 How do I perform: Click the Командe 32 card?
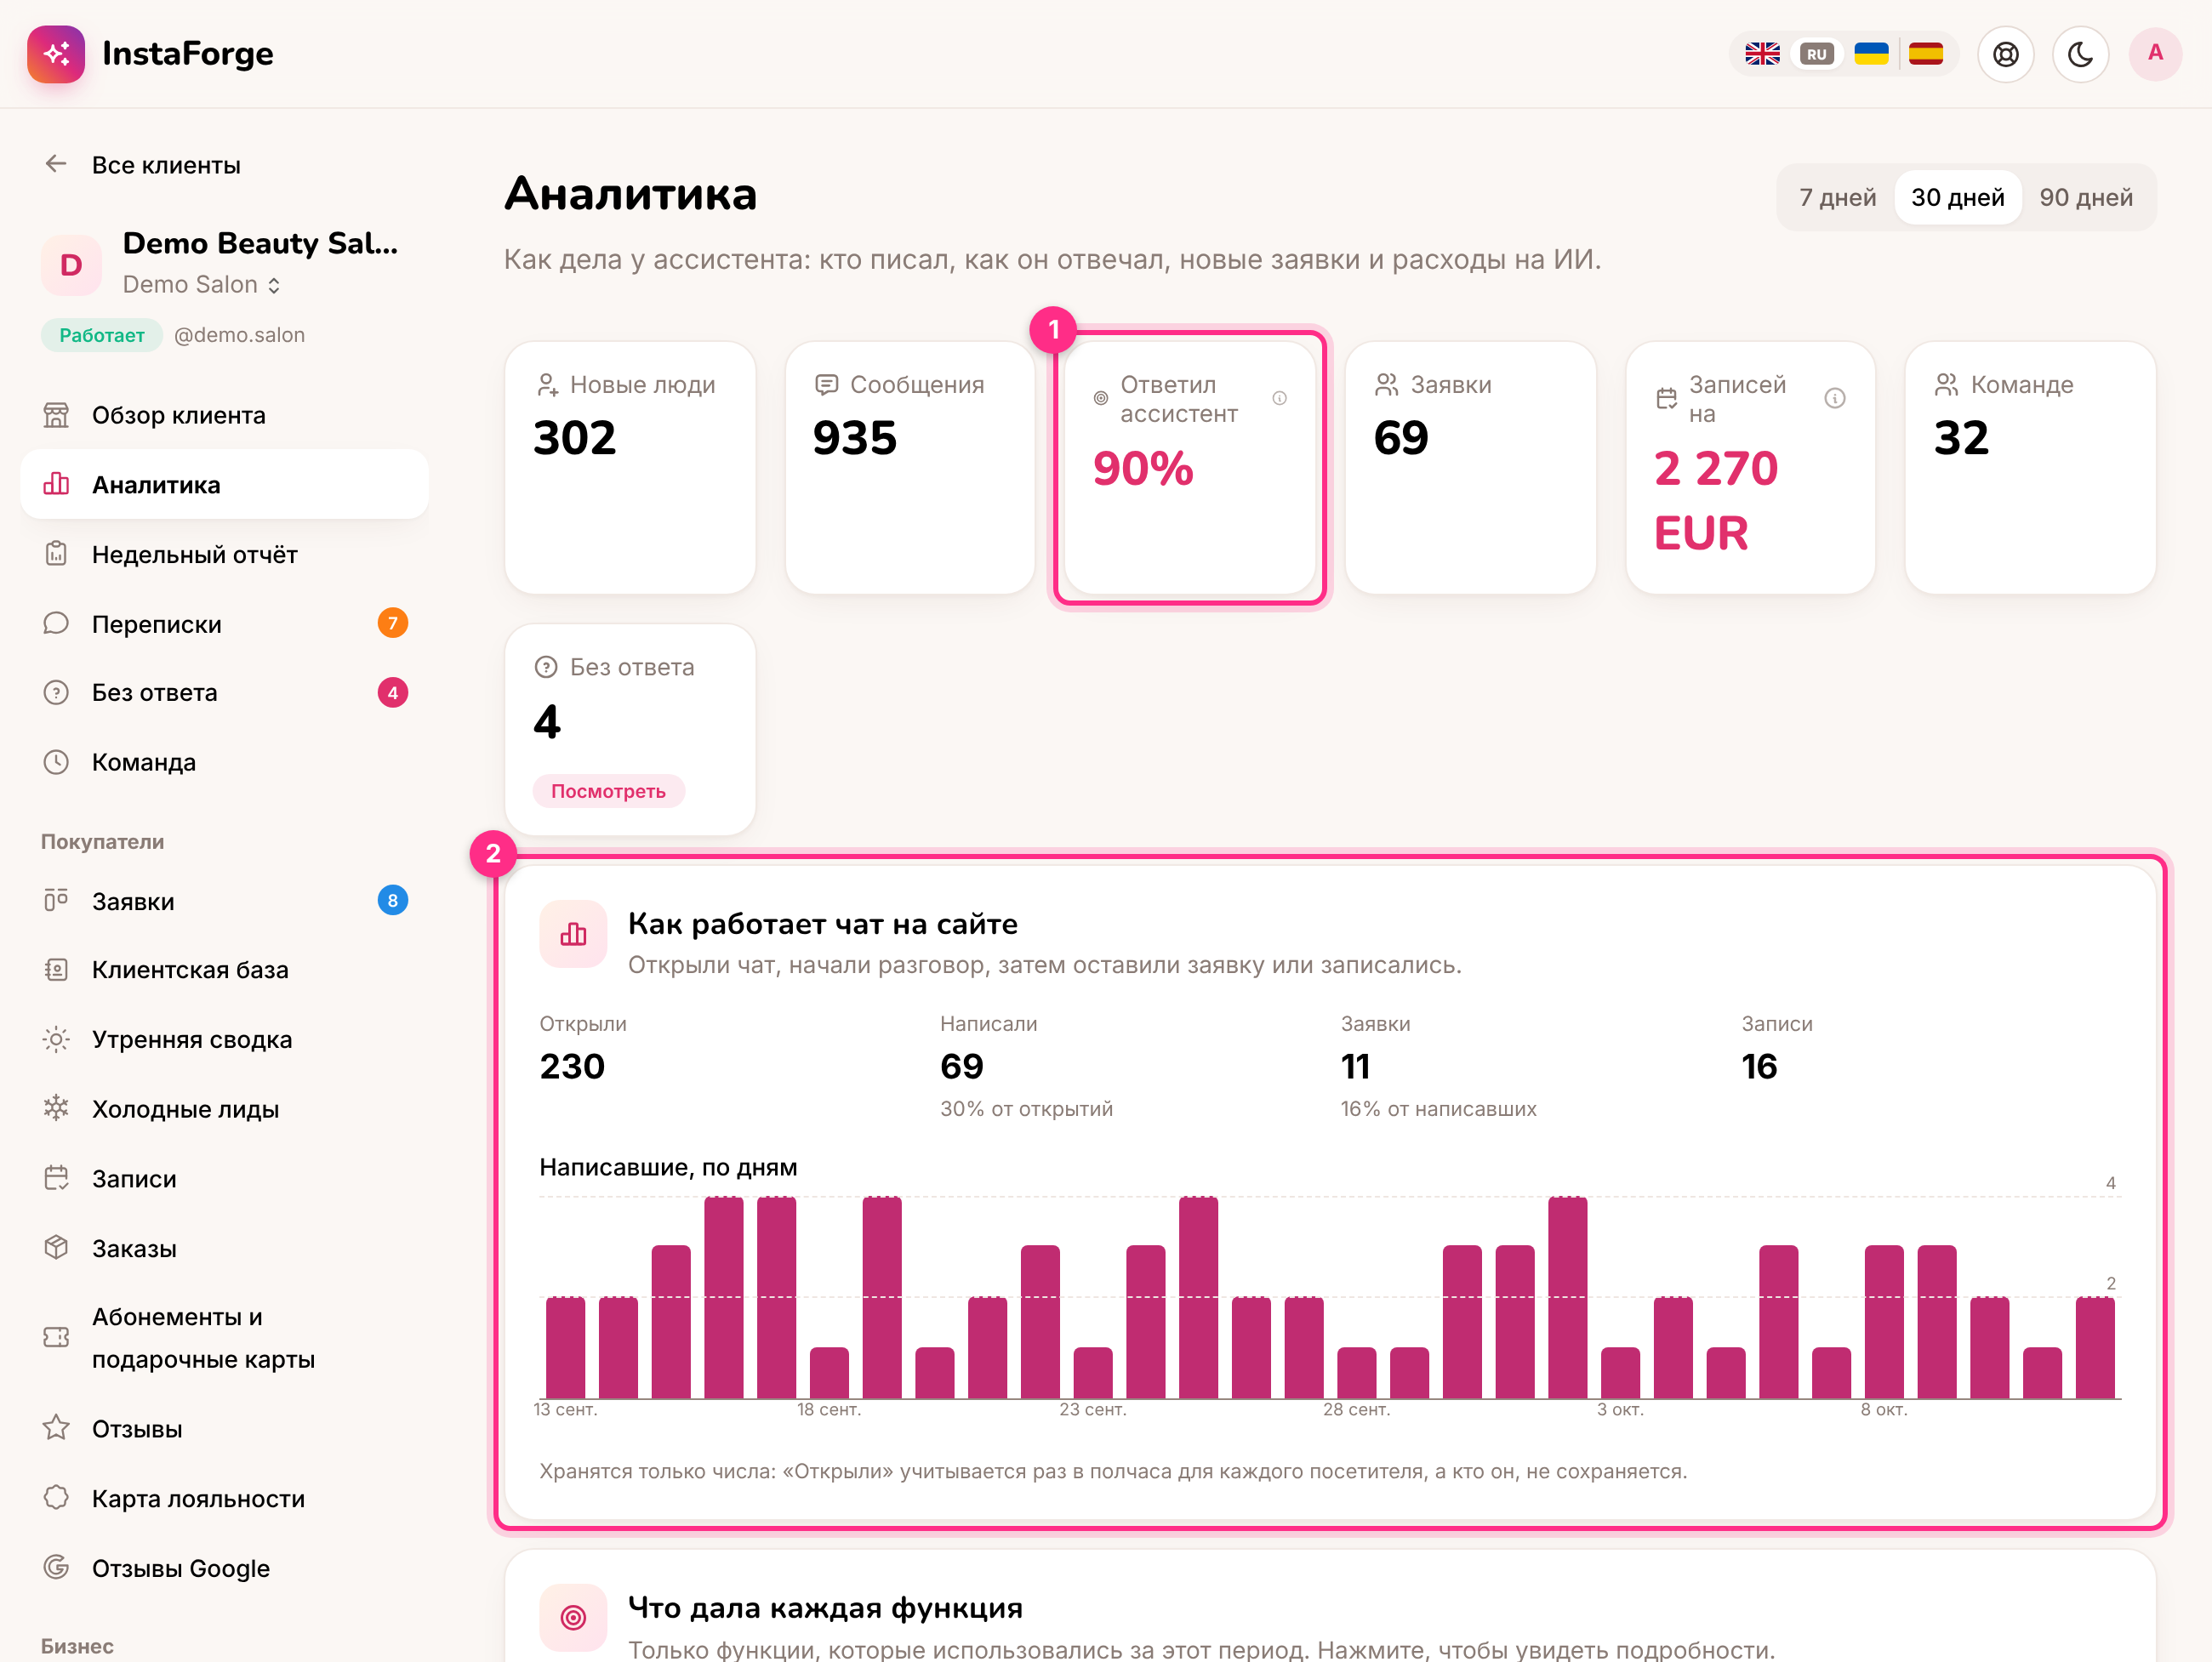click(2030, 468)
